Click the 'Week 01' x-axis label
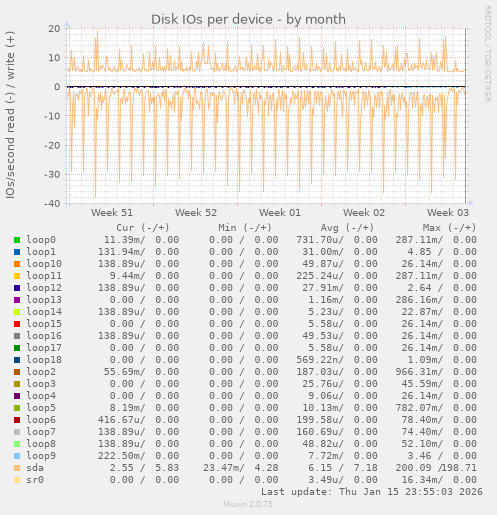This screenshot has height=515, width=497. [x=280, y=213]
